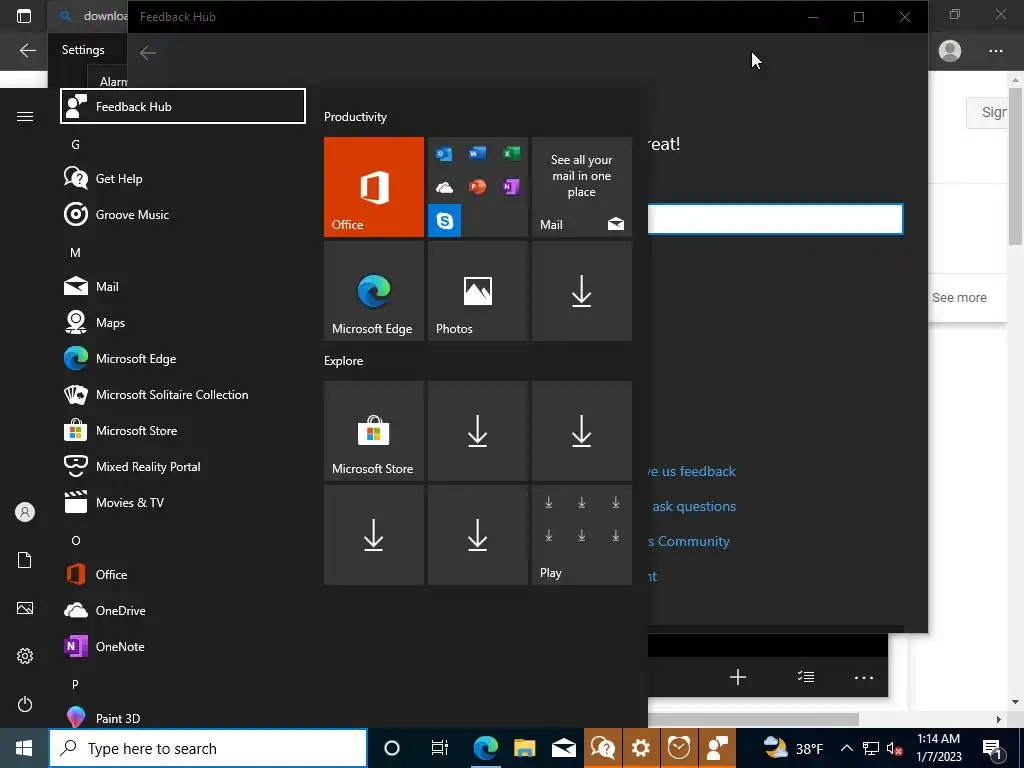Screen dimensions: 1024x768
Task: Open Feedback Hub from the app list
Action: pyautogui.click(x=183, y=106)
